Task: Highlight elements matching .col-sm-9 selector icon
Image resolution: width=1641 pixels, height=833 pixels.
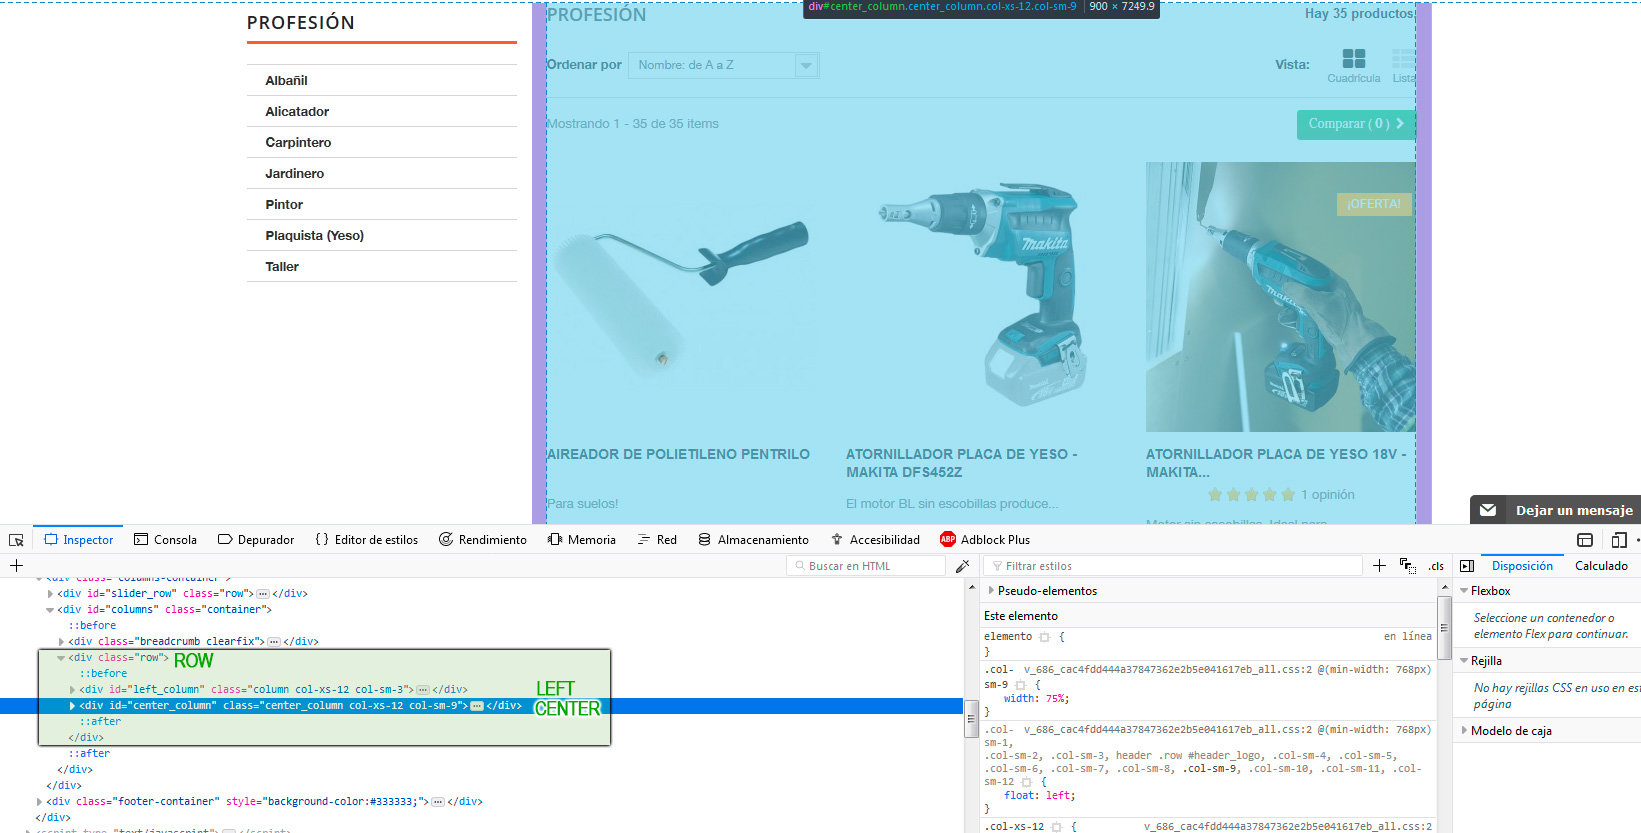Action: (1020, 685)
